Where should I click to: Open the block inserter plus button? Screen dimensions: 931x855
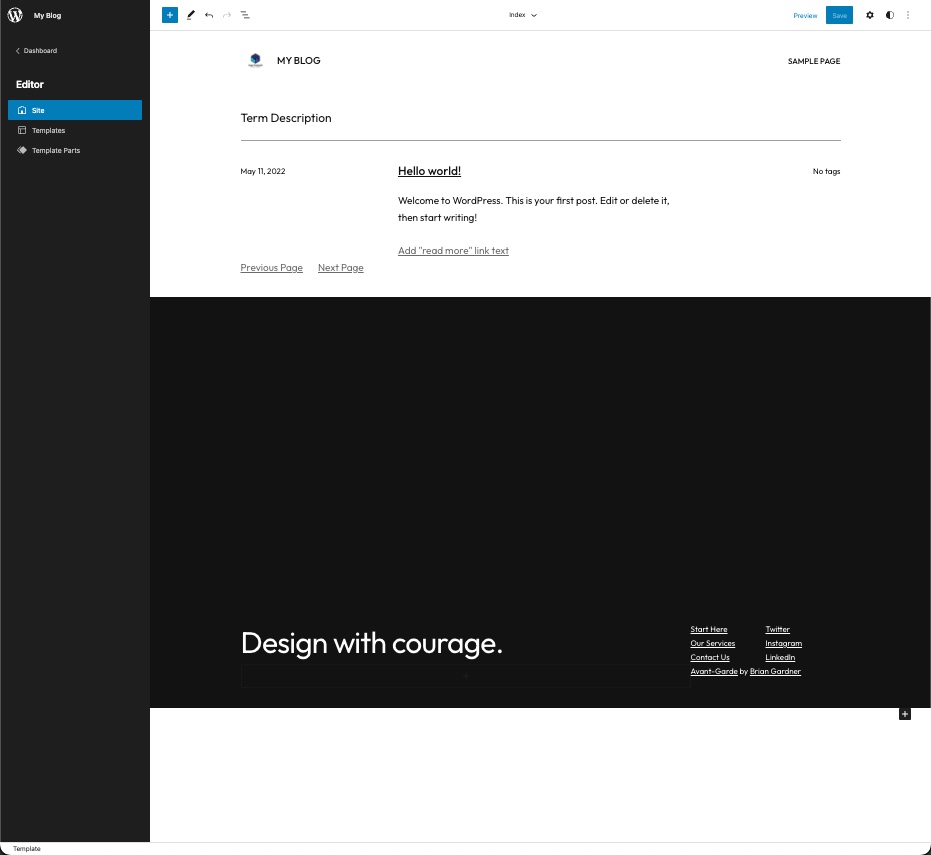pos(170,15)
